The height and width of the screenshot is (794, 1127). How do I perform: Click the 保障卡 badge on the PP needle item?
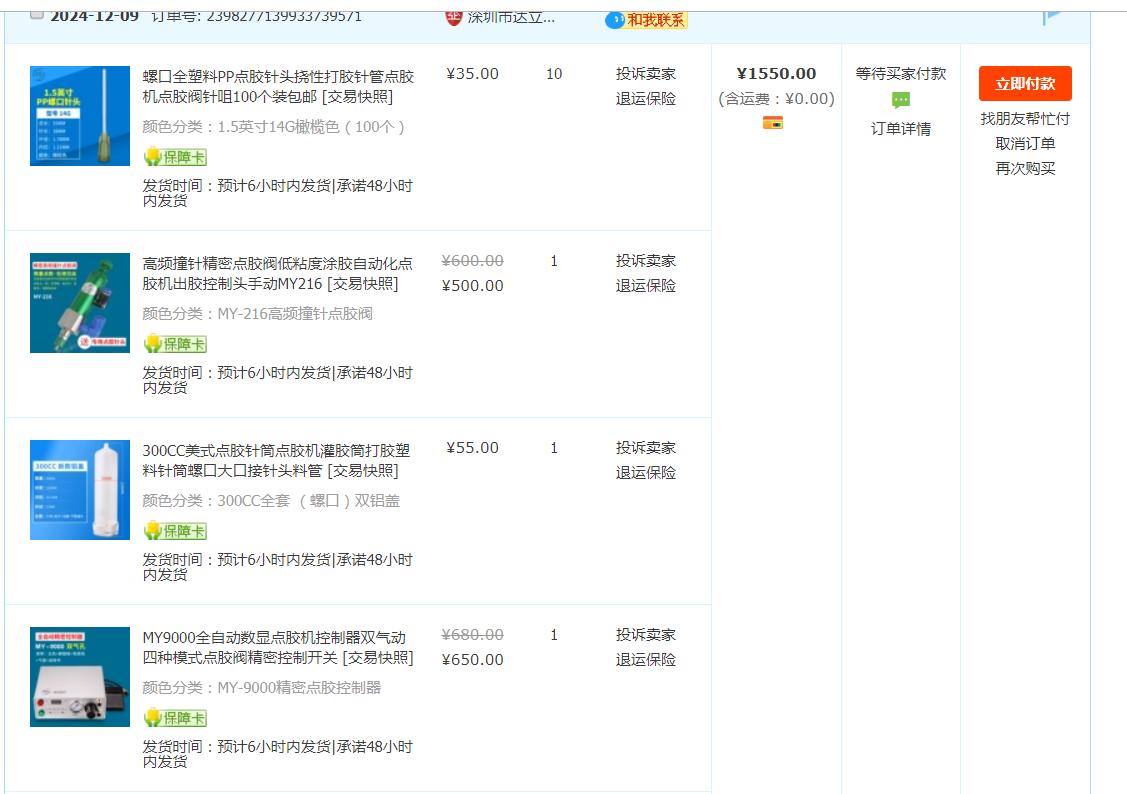pyautogui.click(x=175, y=157)
